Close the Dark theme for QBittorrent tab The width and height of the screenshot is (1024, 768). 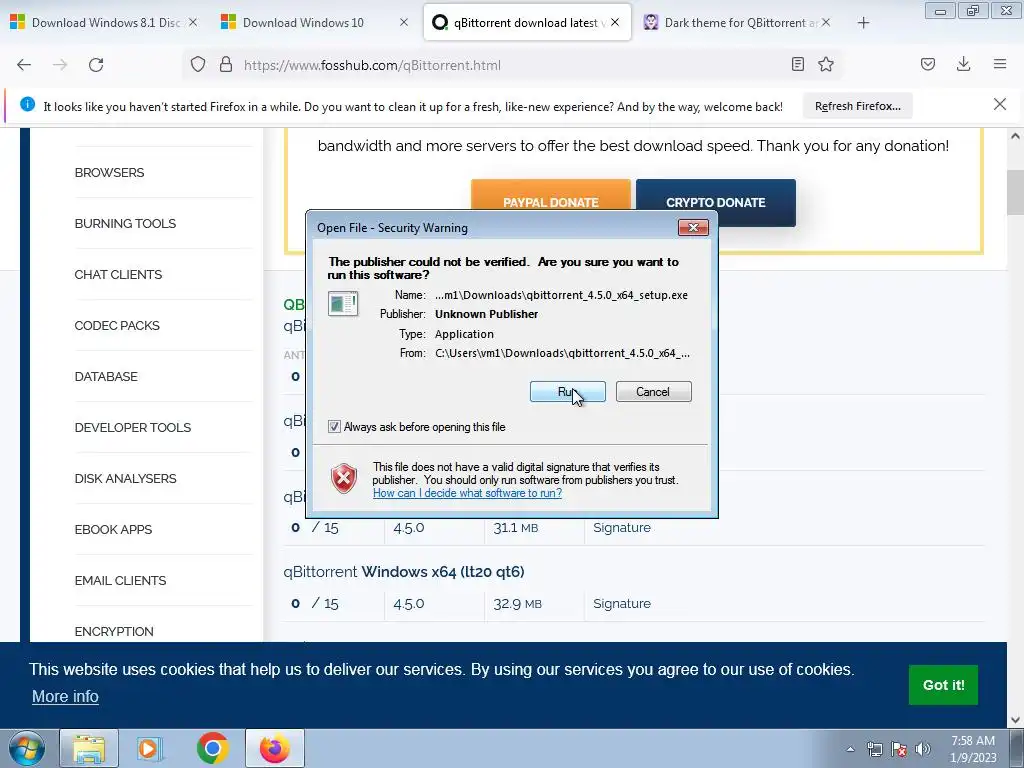click(x=826, y=22)
